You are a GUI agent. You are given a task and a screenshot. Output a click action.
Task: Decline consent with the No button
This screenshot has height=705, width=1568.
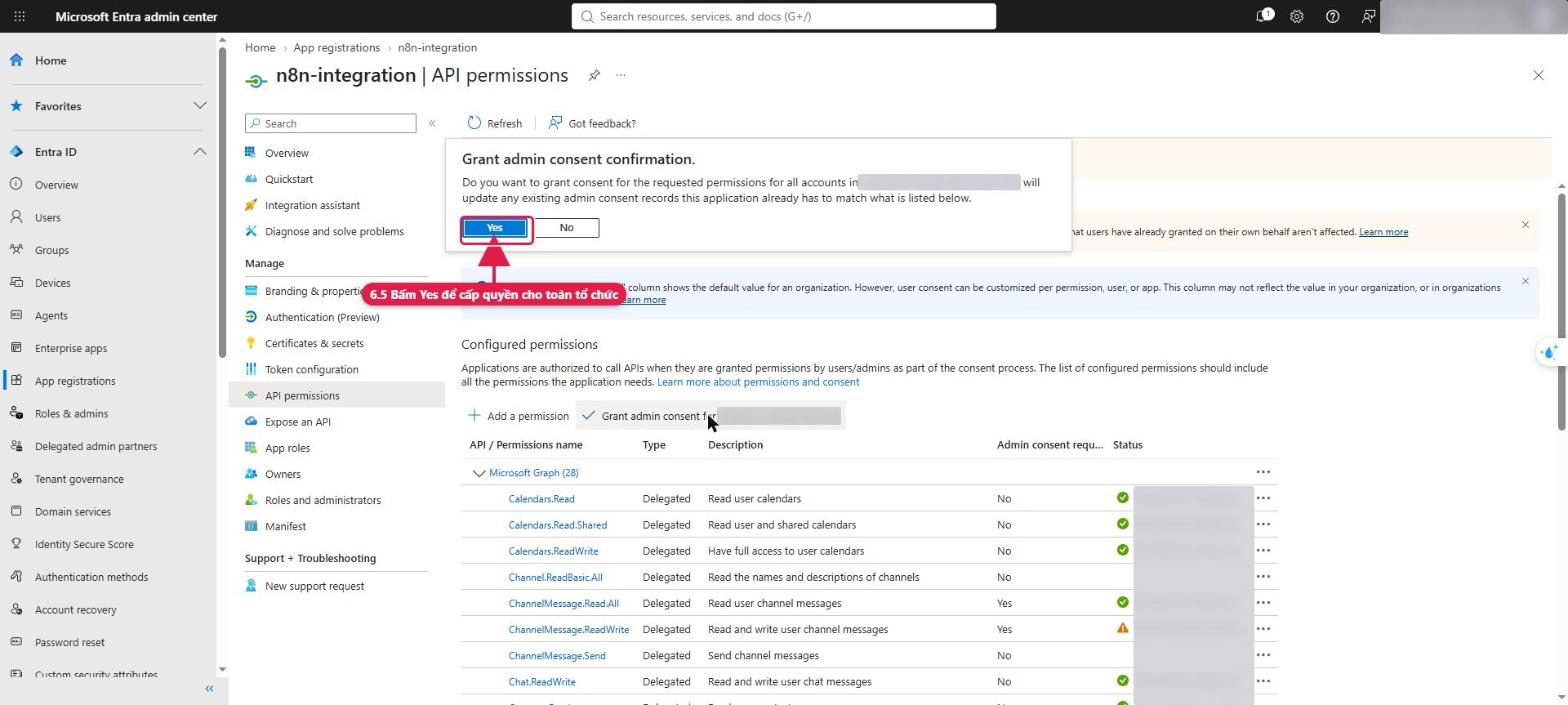[x=566, y=228]
